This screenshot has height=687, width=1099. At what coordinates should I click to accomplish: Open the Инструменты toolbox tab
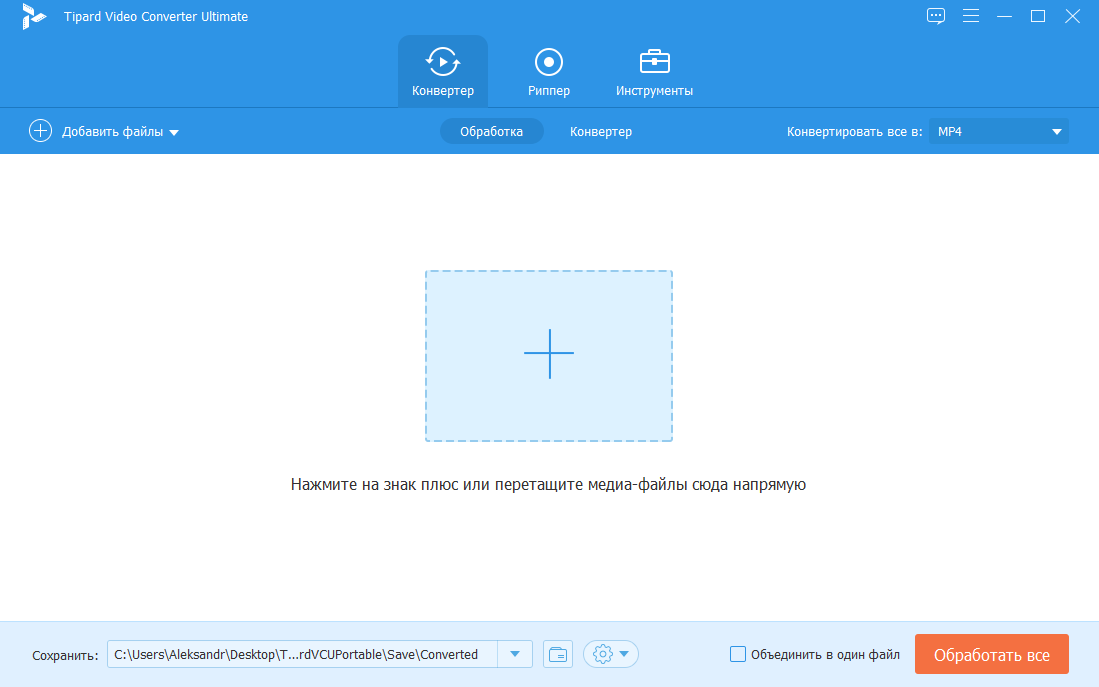[654, 72]
